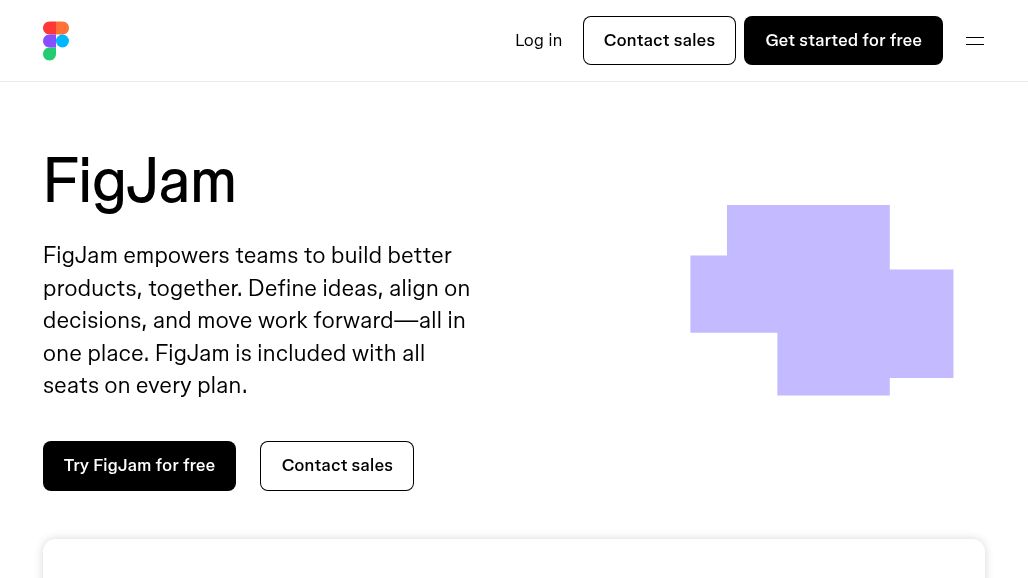This screenshot has width=1028, height=578.
Task: Open the hamburger navigation menu
Action: 974,41
